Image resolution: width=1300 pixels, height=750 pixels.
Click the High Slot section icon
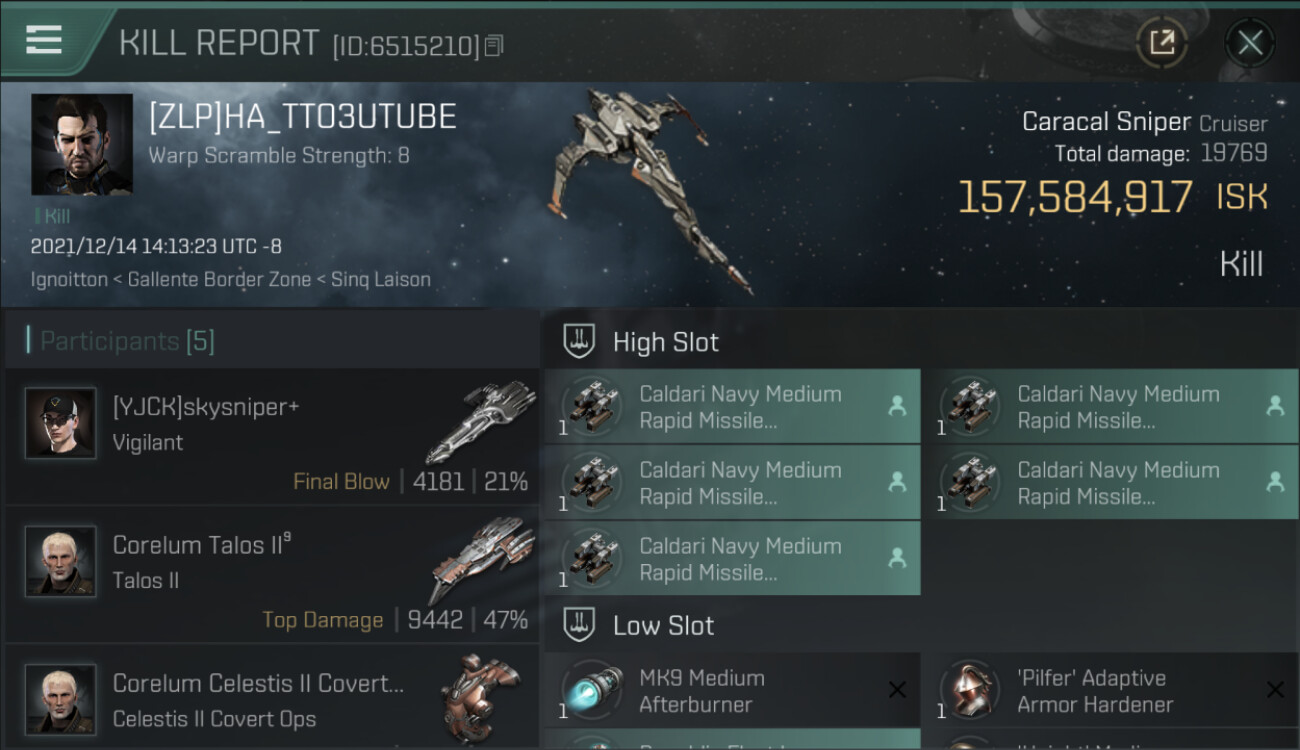point(580,342)
